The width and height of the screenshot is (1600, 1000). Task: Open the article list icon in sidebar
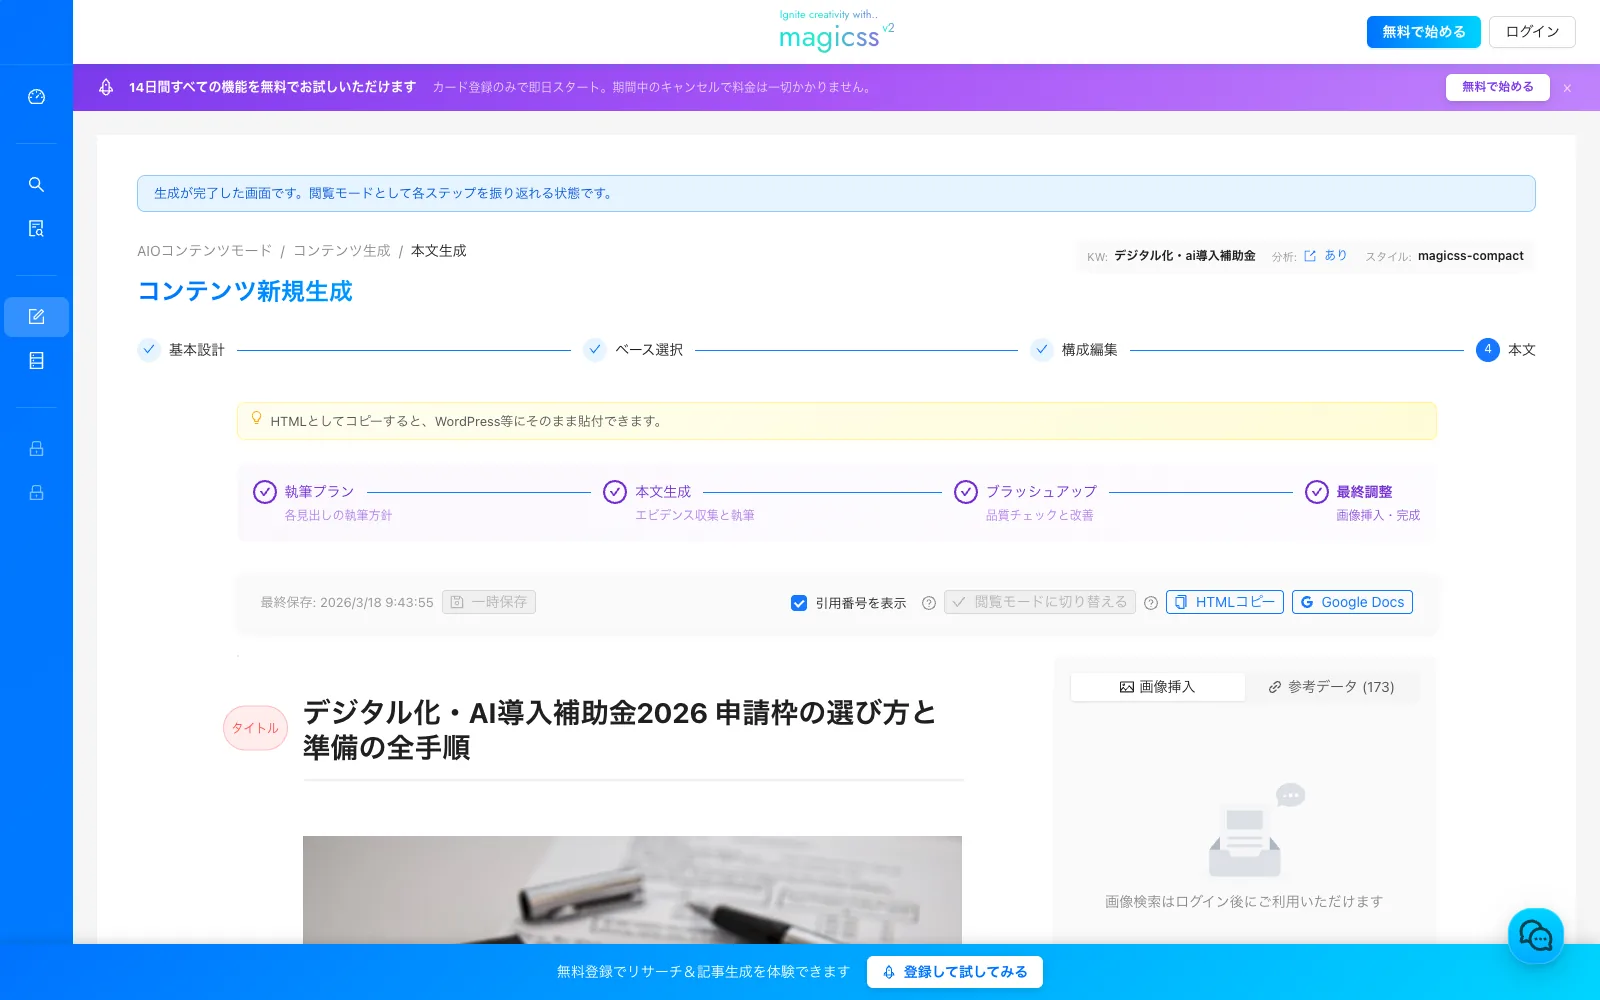click(x=36, y=361)
